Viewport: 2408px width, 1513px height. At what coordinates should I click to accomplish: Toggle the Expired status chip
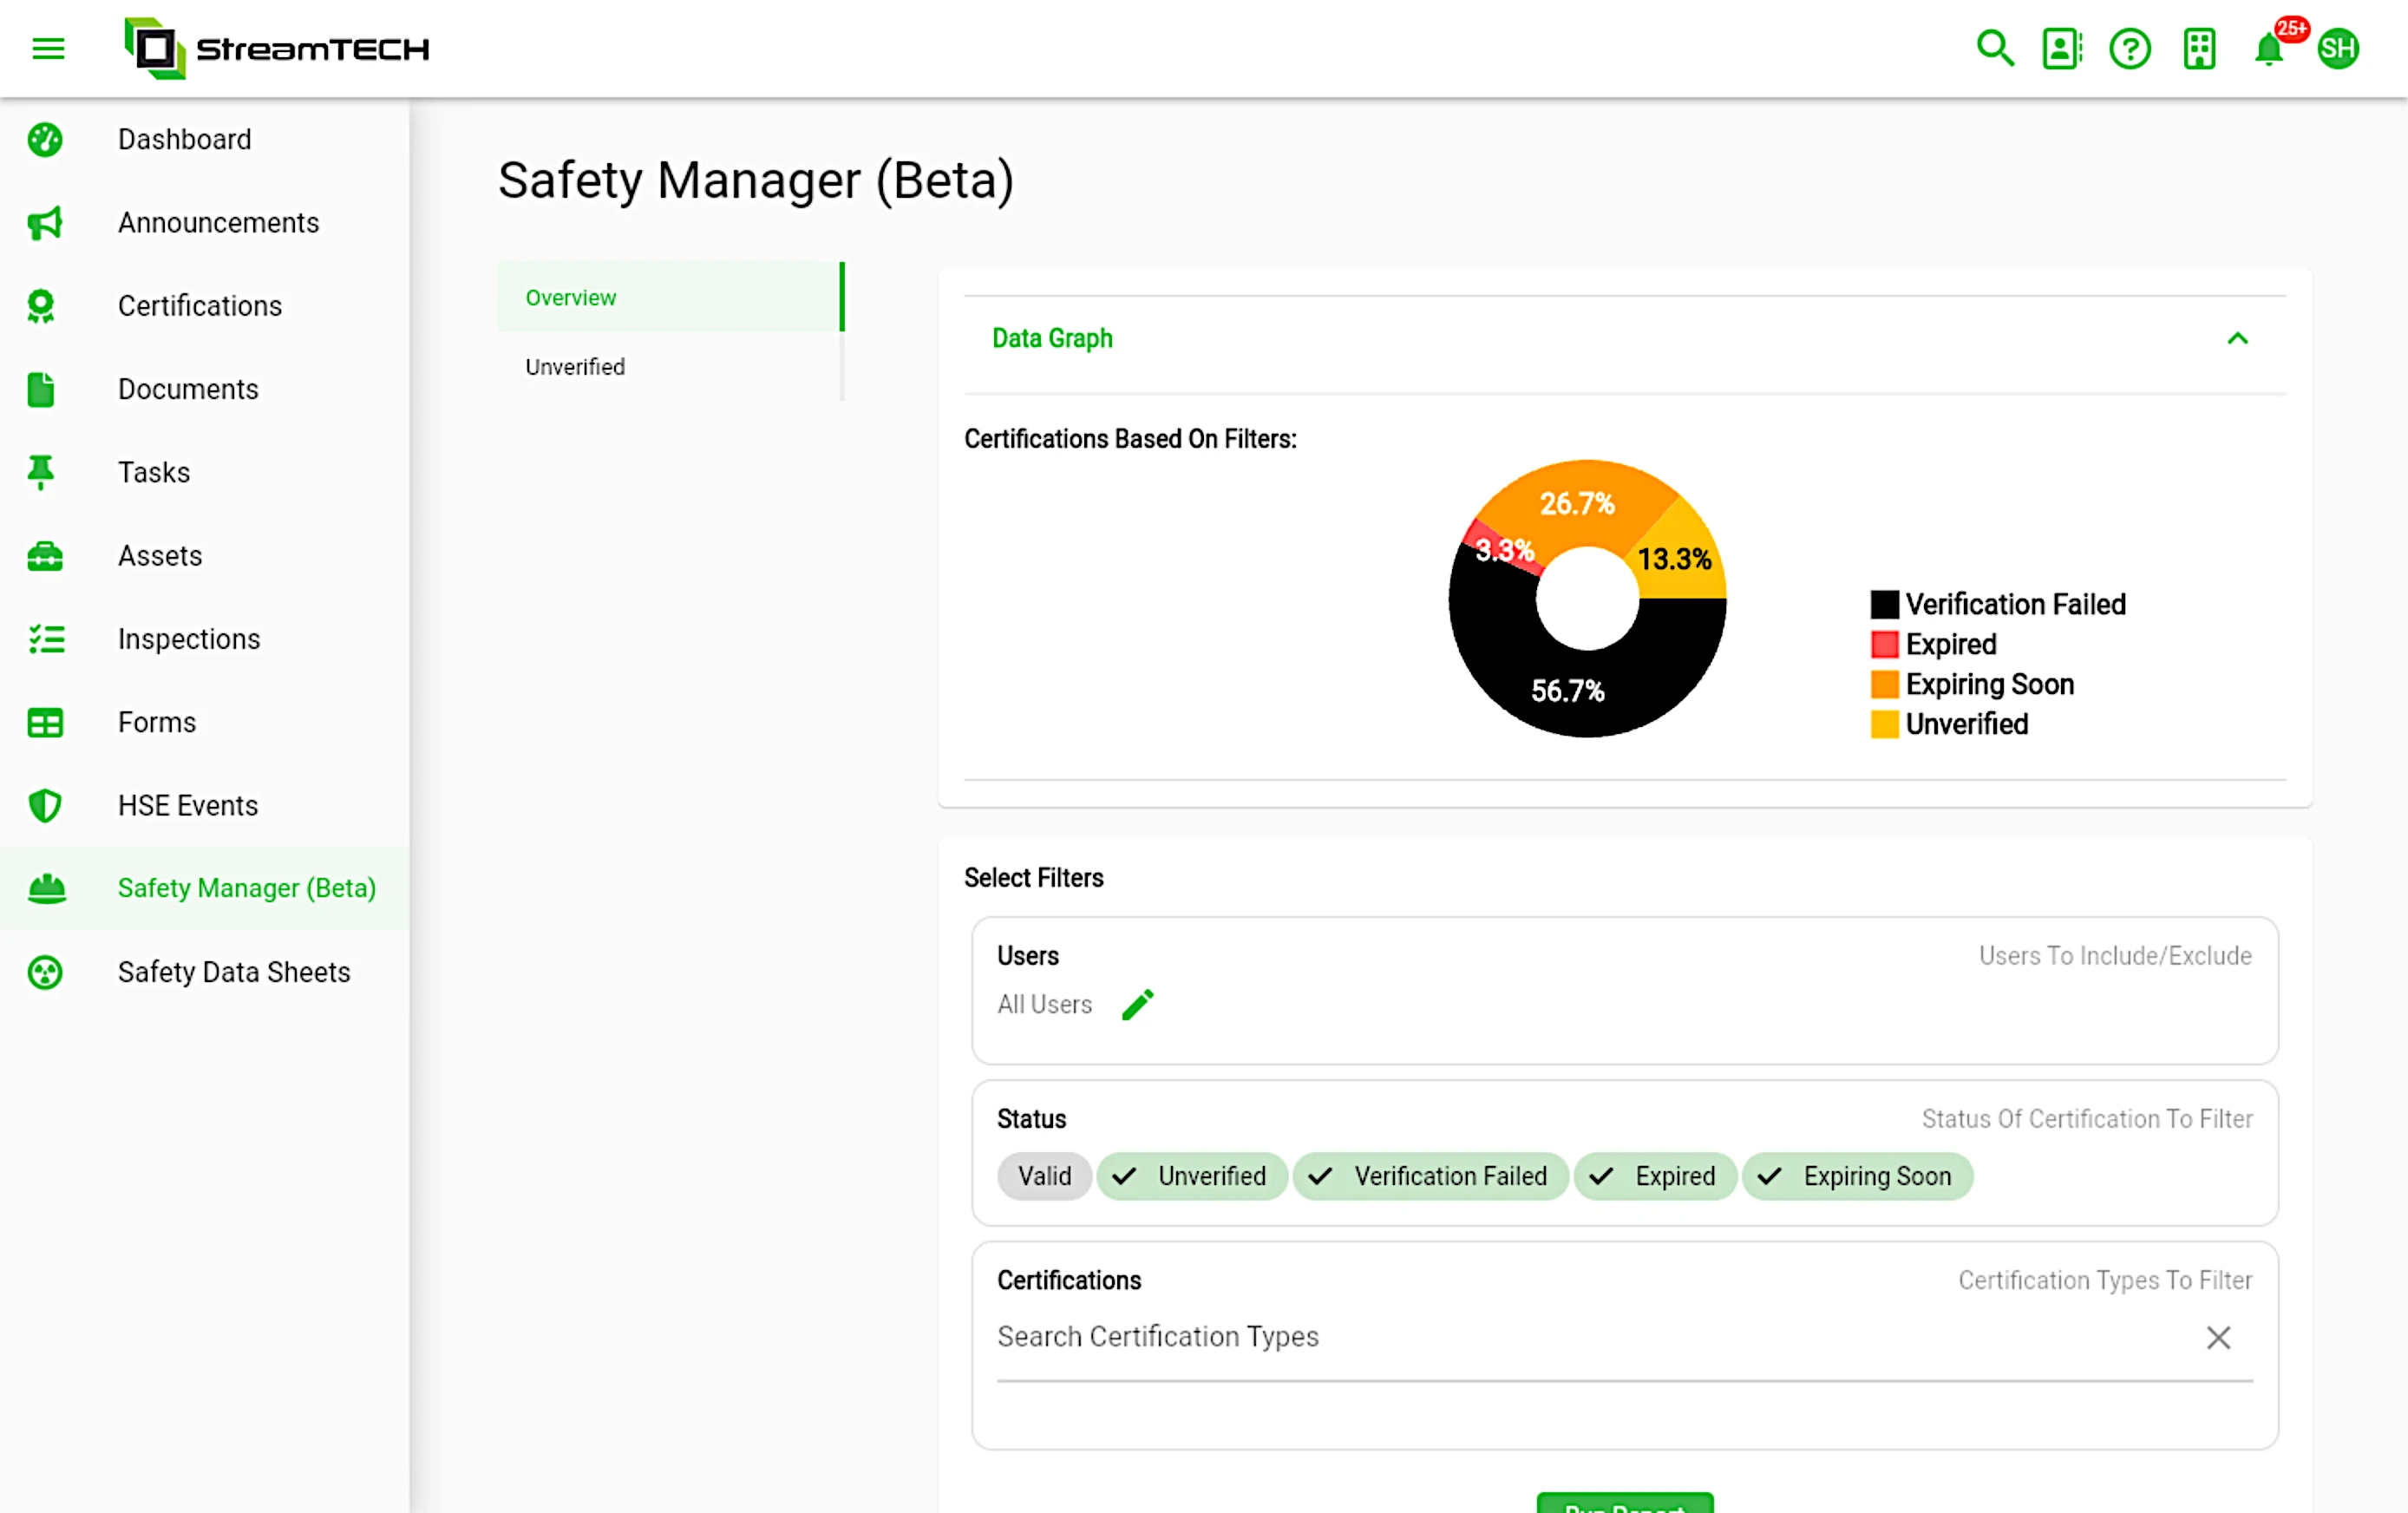pyautogui.click(x=1655, y=1176)
